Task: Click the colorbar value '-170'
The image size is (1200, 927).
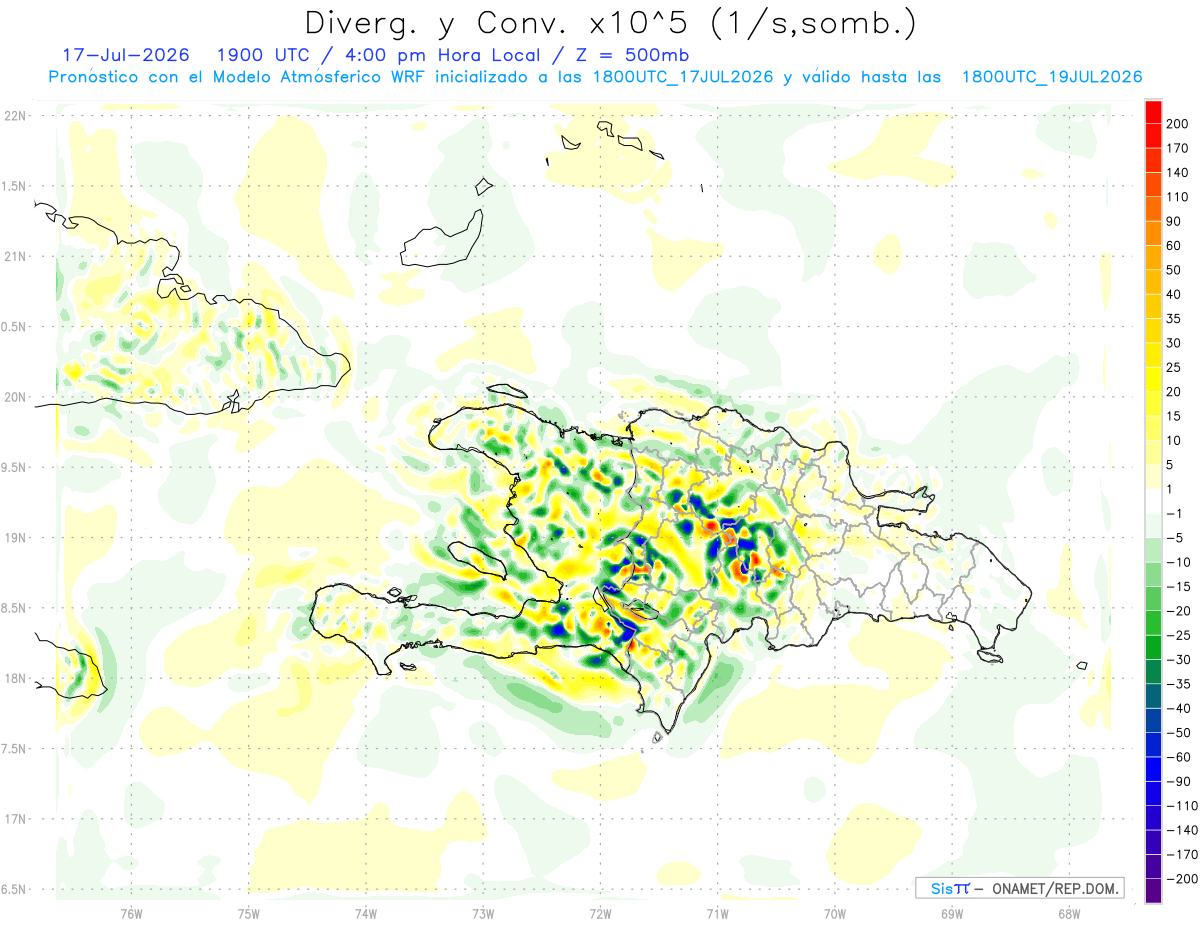Action: click(x=1181, y=854)
